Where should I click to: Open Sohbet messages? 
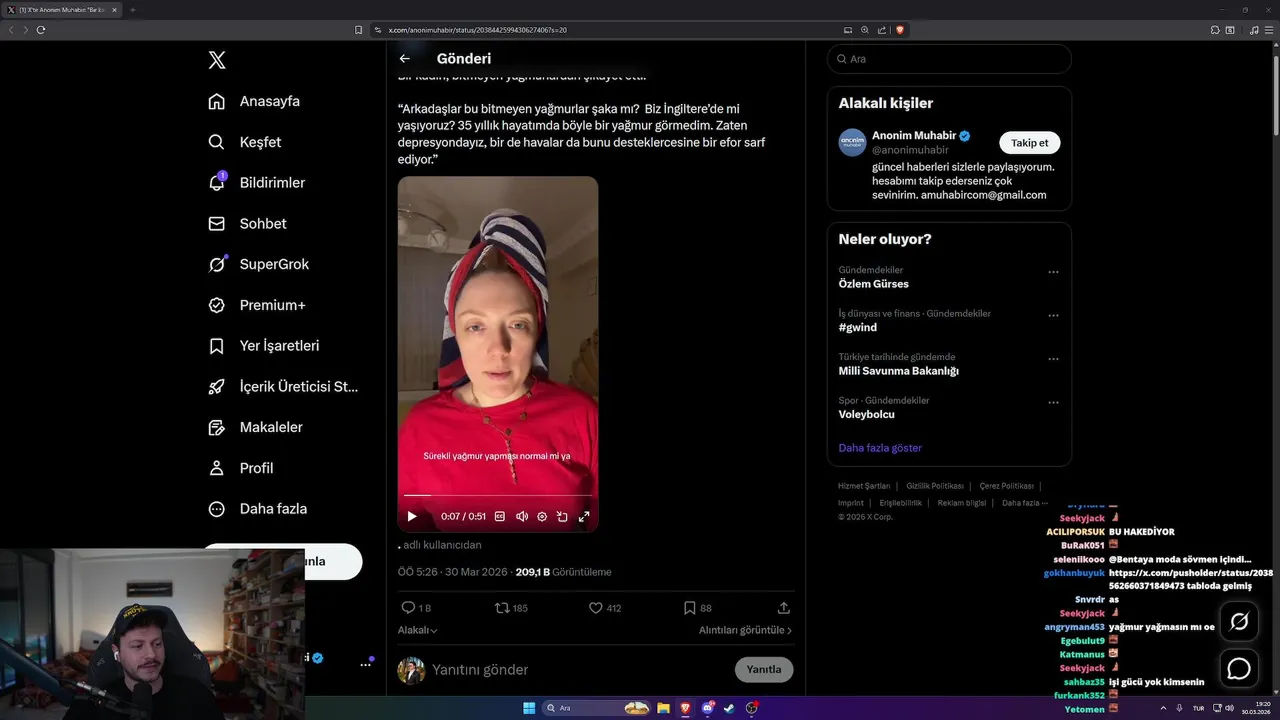(247, 224)
